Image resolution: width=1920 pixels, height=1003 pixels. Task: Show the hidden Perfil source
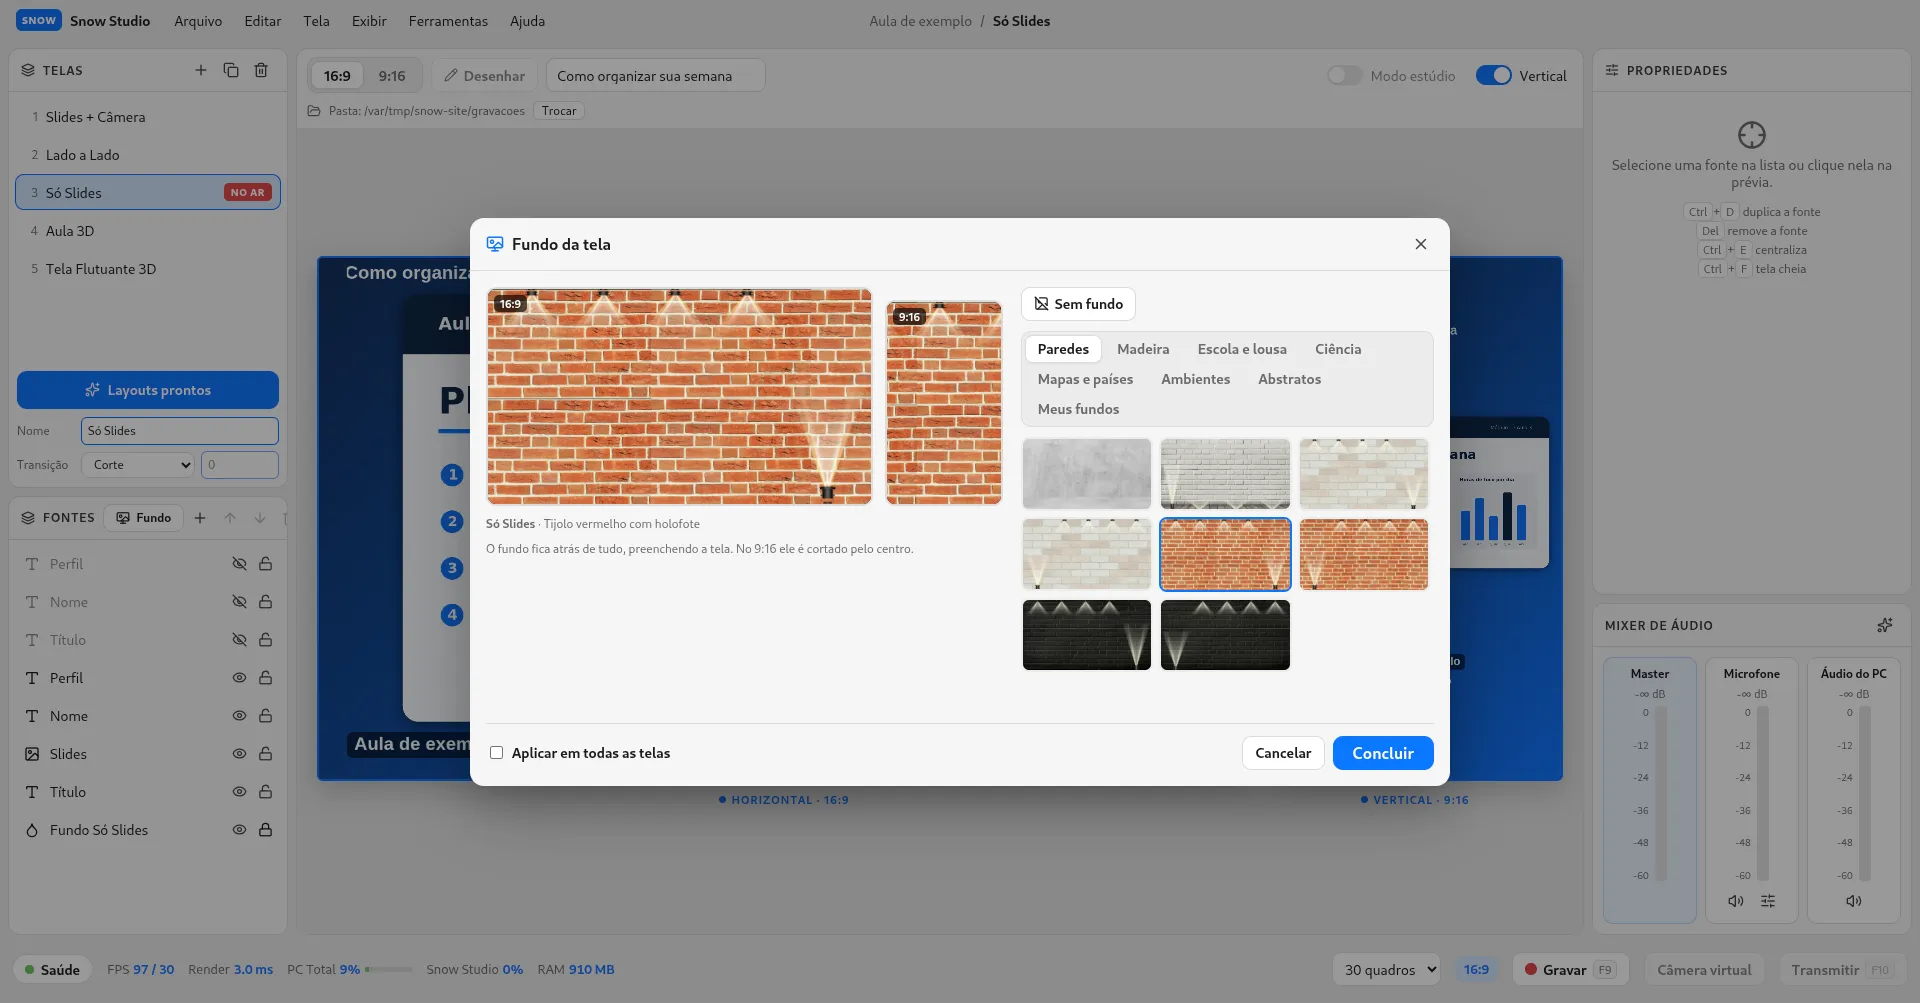pos(239,564)
